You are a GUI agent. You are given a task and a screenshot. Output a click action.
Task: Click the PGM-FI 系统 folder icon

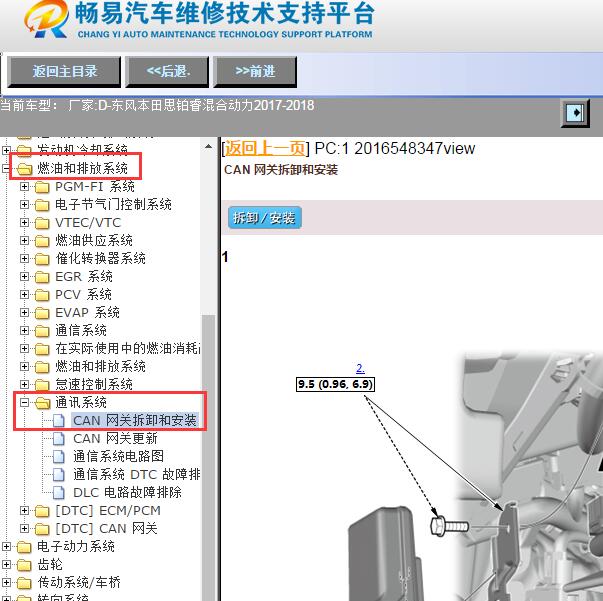(x=42, y=187)
